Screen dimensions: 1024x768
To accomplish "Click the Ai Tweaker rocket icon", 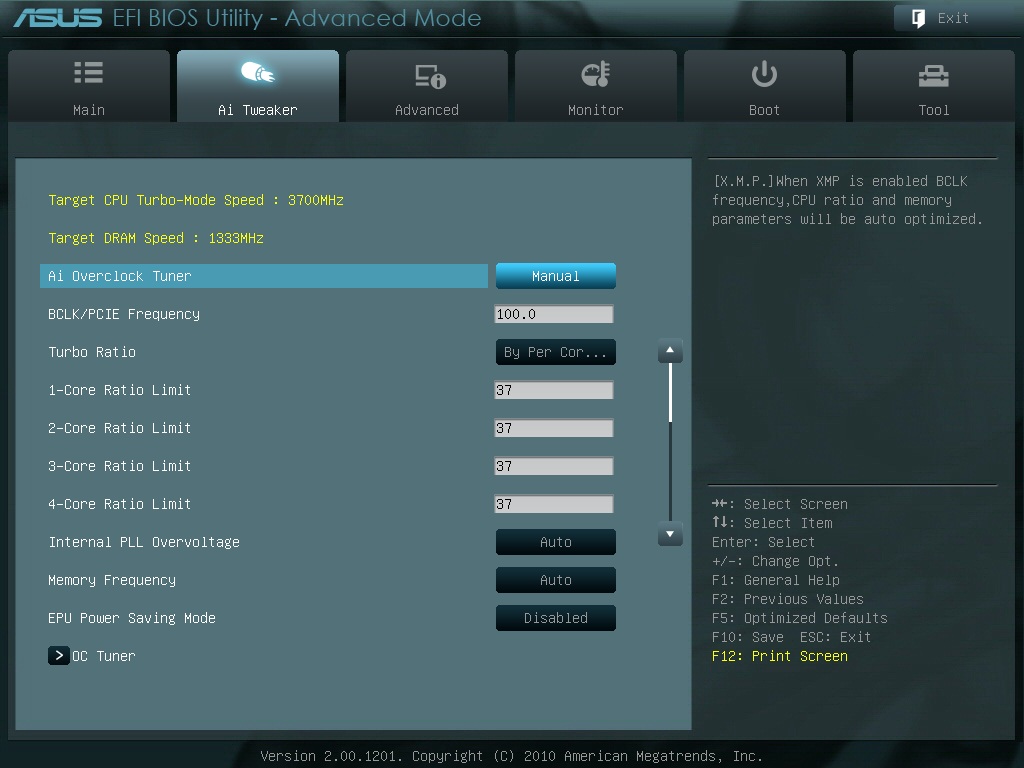I will tap(258, 73).
